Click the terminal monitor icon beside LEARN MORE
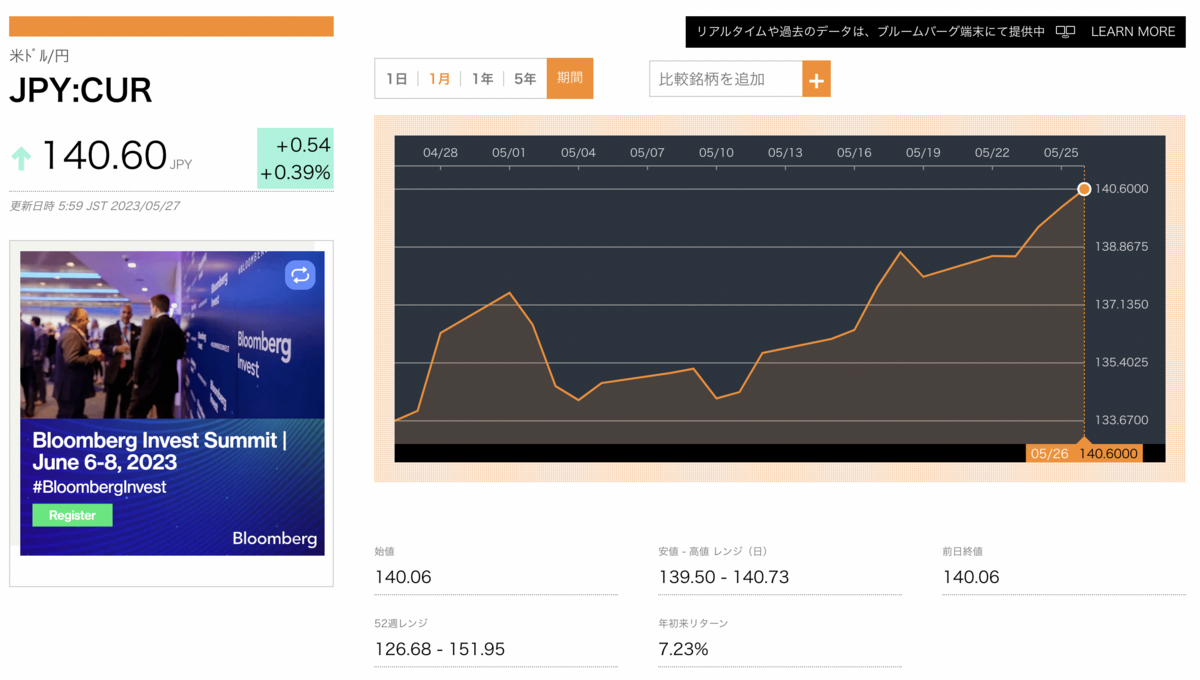 coord(1065,32)
